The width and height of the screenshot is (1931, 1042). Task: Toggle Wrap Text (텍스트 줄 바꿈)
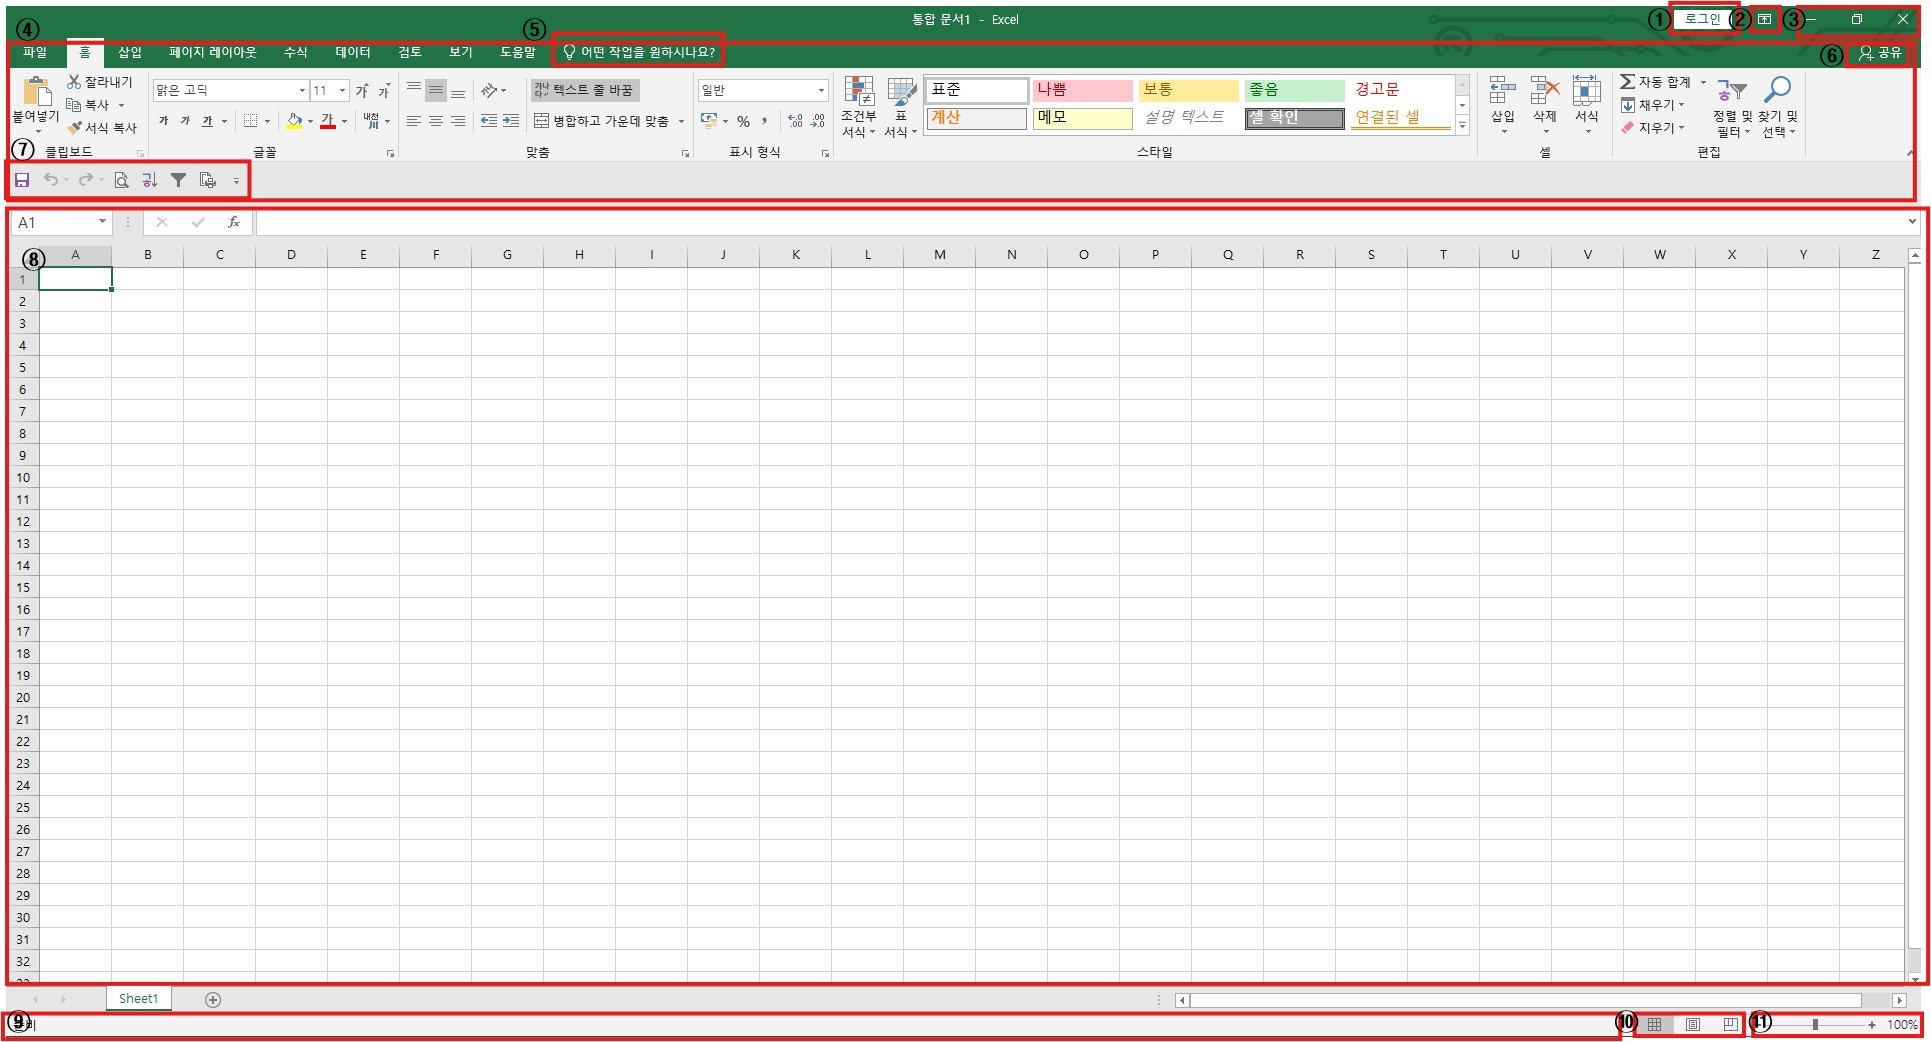pos(585,90)
